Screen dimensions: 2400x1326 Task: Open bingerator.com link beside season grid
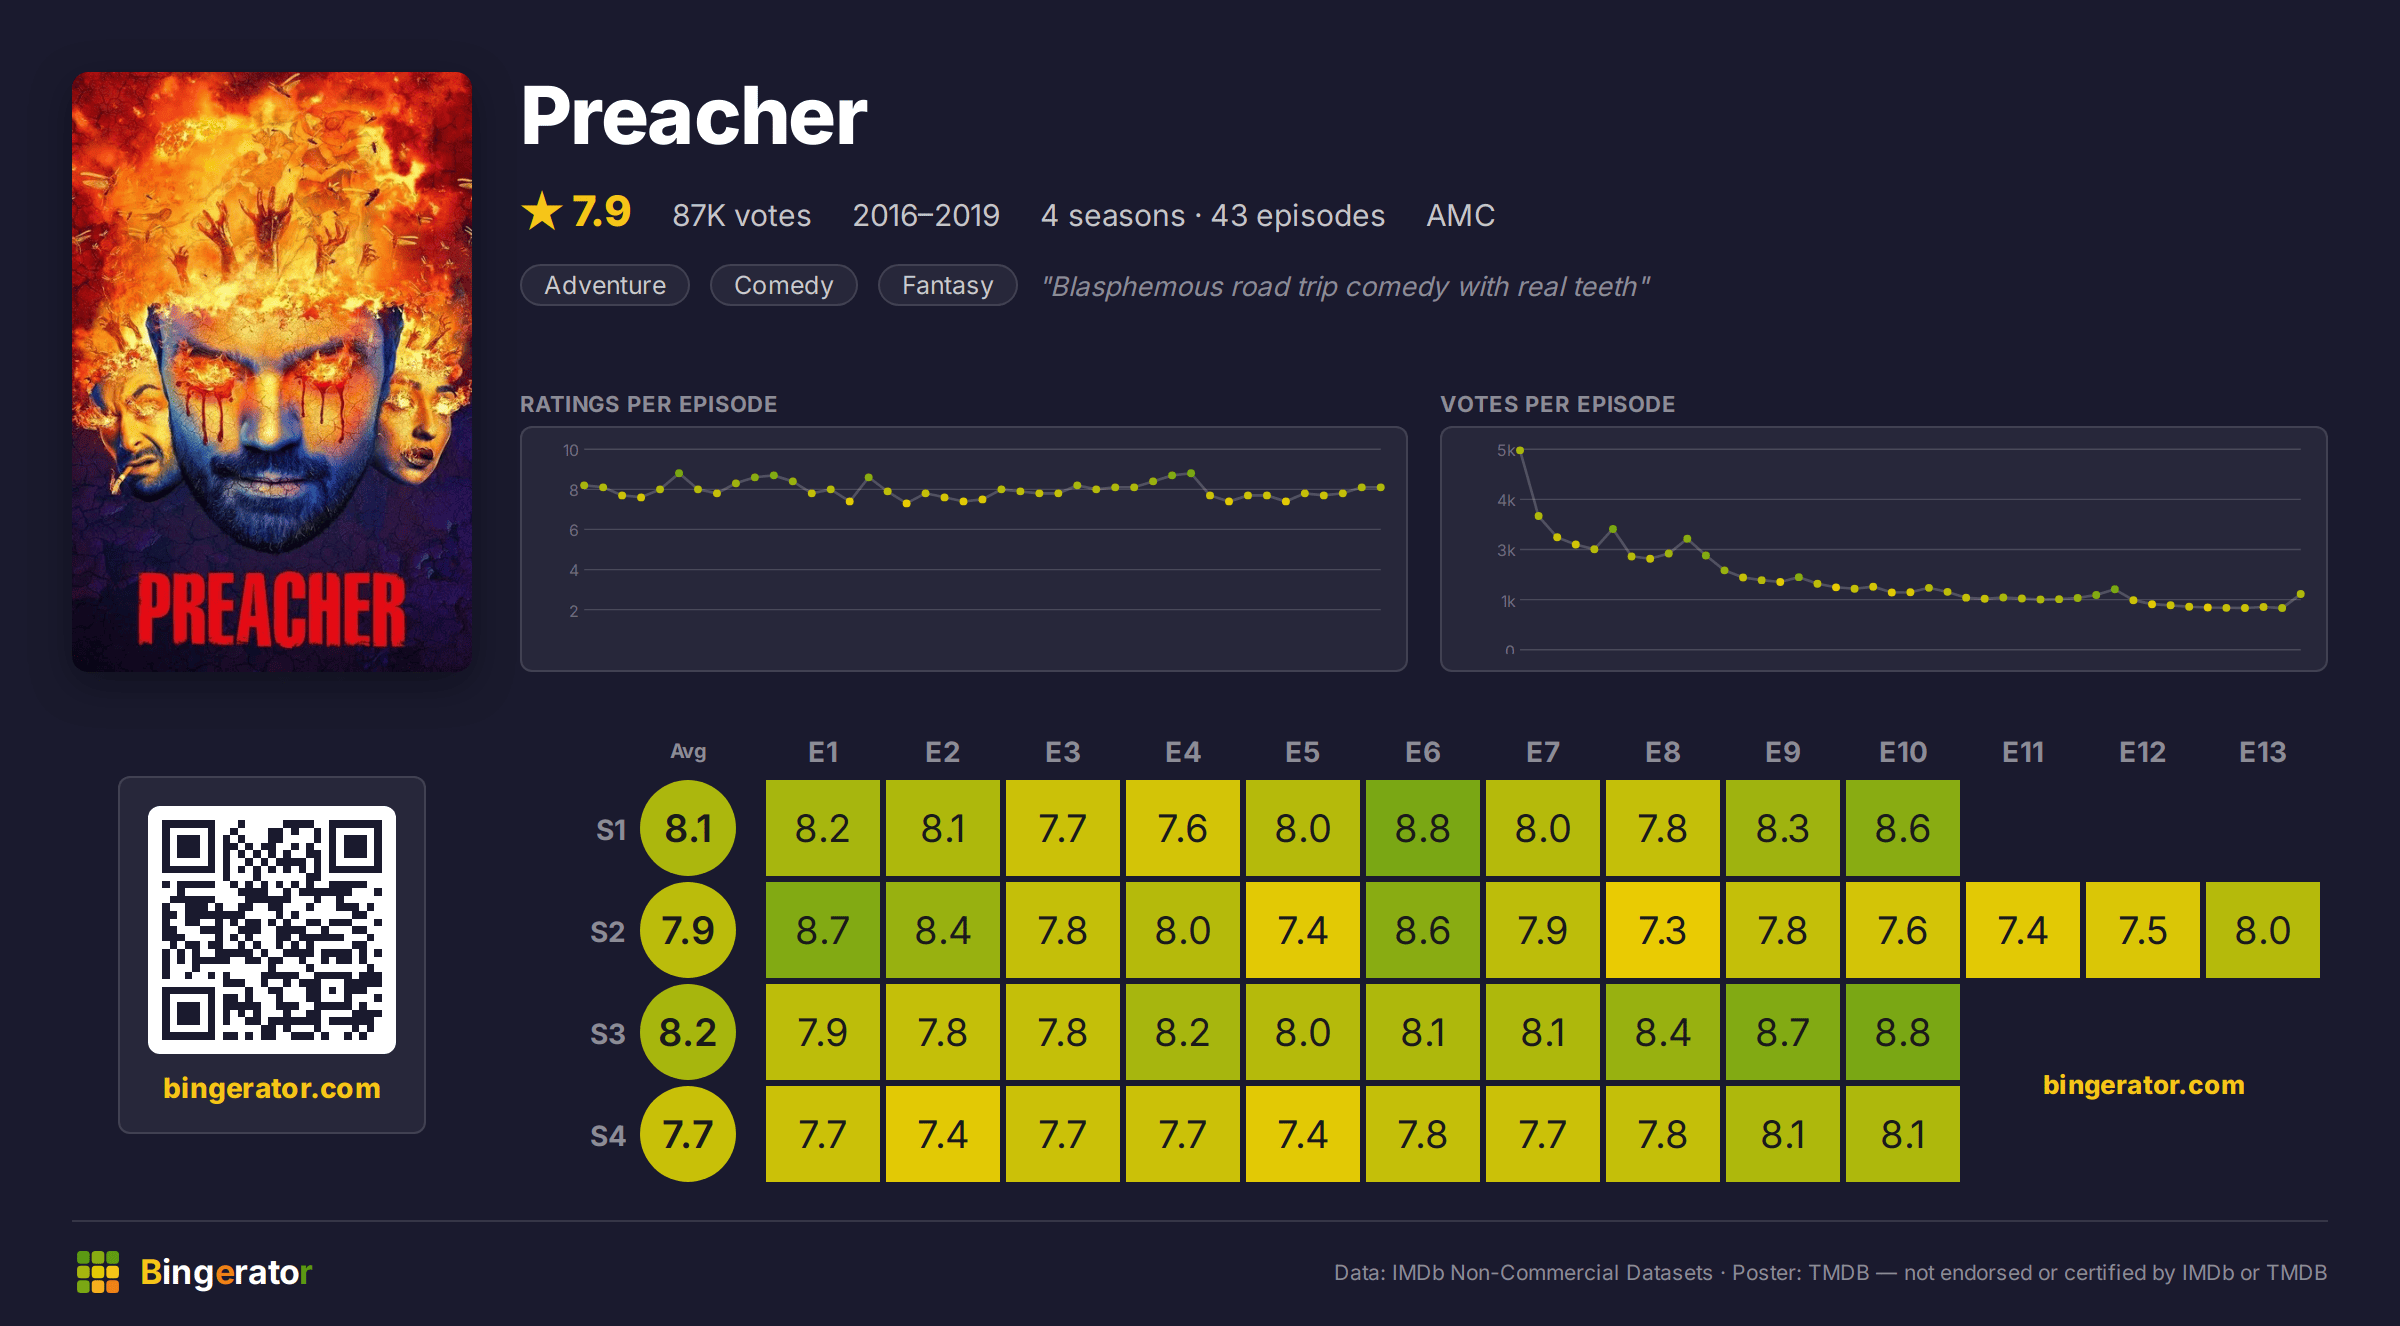point(2144,1085)
